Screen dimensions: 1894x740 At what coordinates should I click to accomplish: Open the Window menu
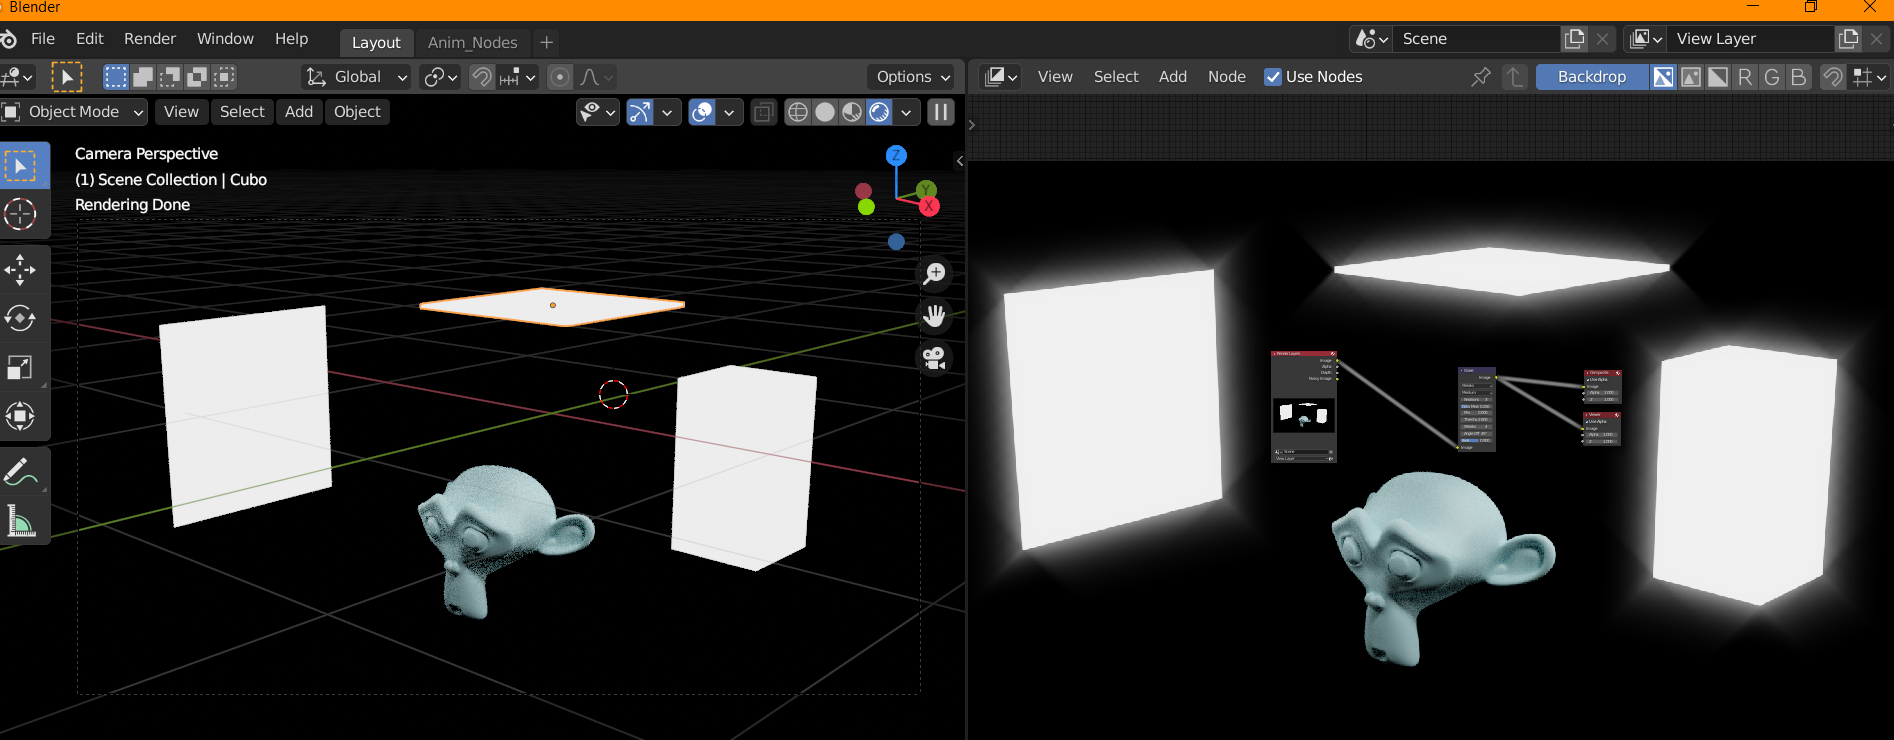(x=225, y=39)
